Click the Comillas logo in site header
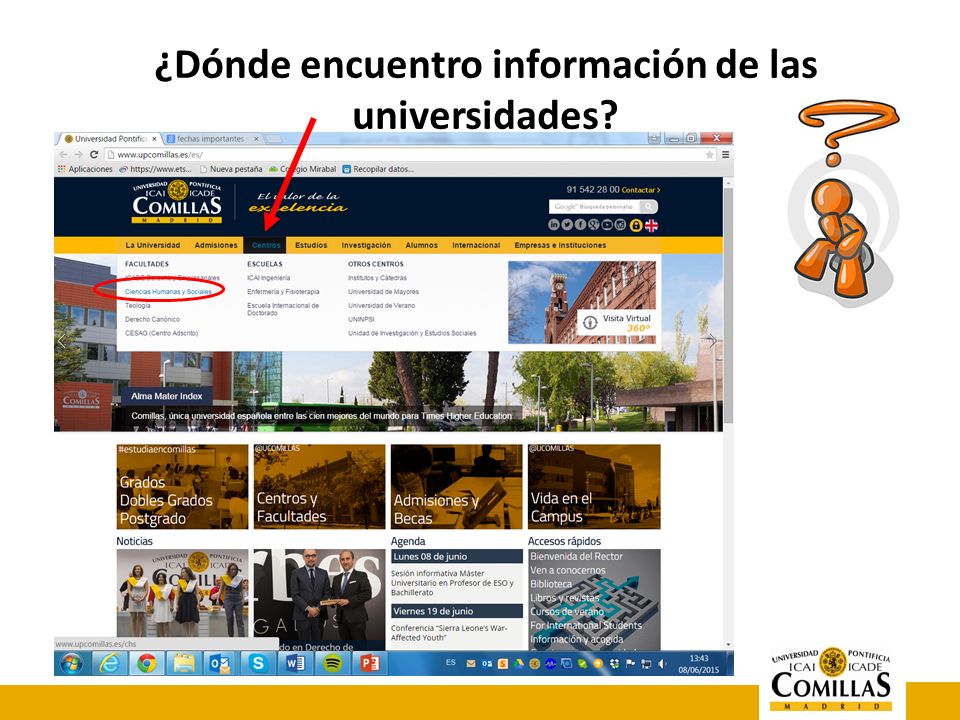The image size is (960, 720). [x=177, y=202]
